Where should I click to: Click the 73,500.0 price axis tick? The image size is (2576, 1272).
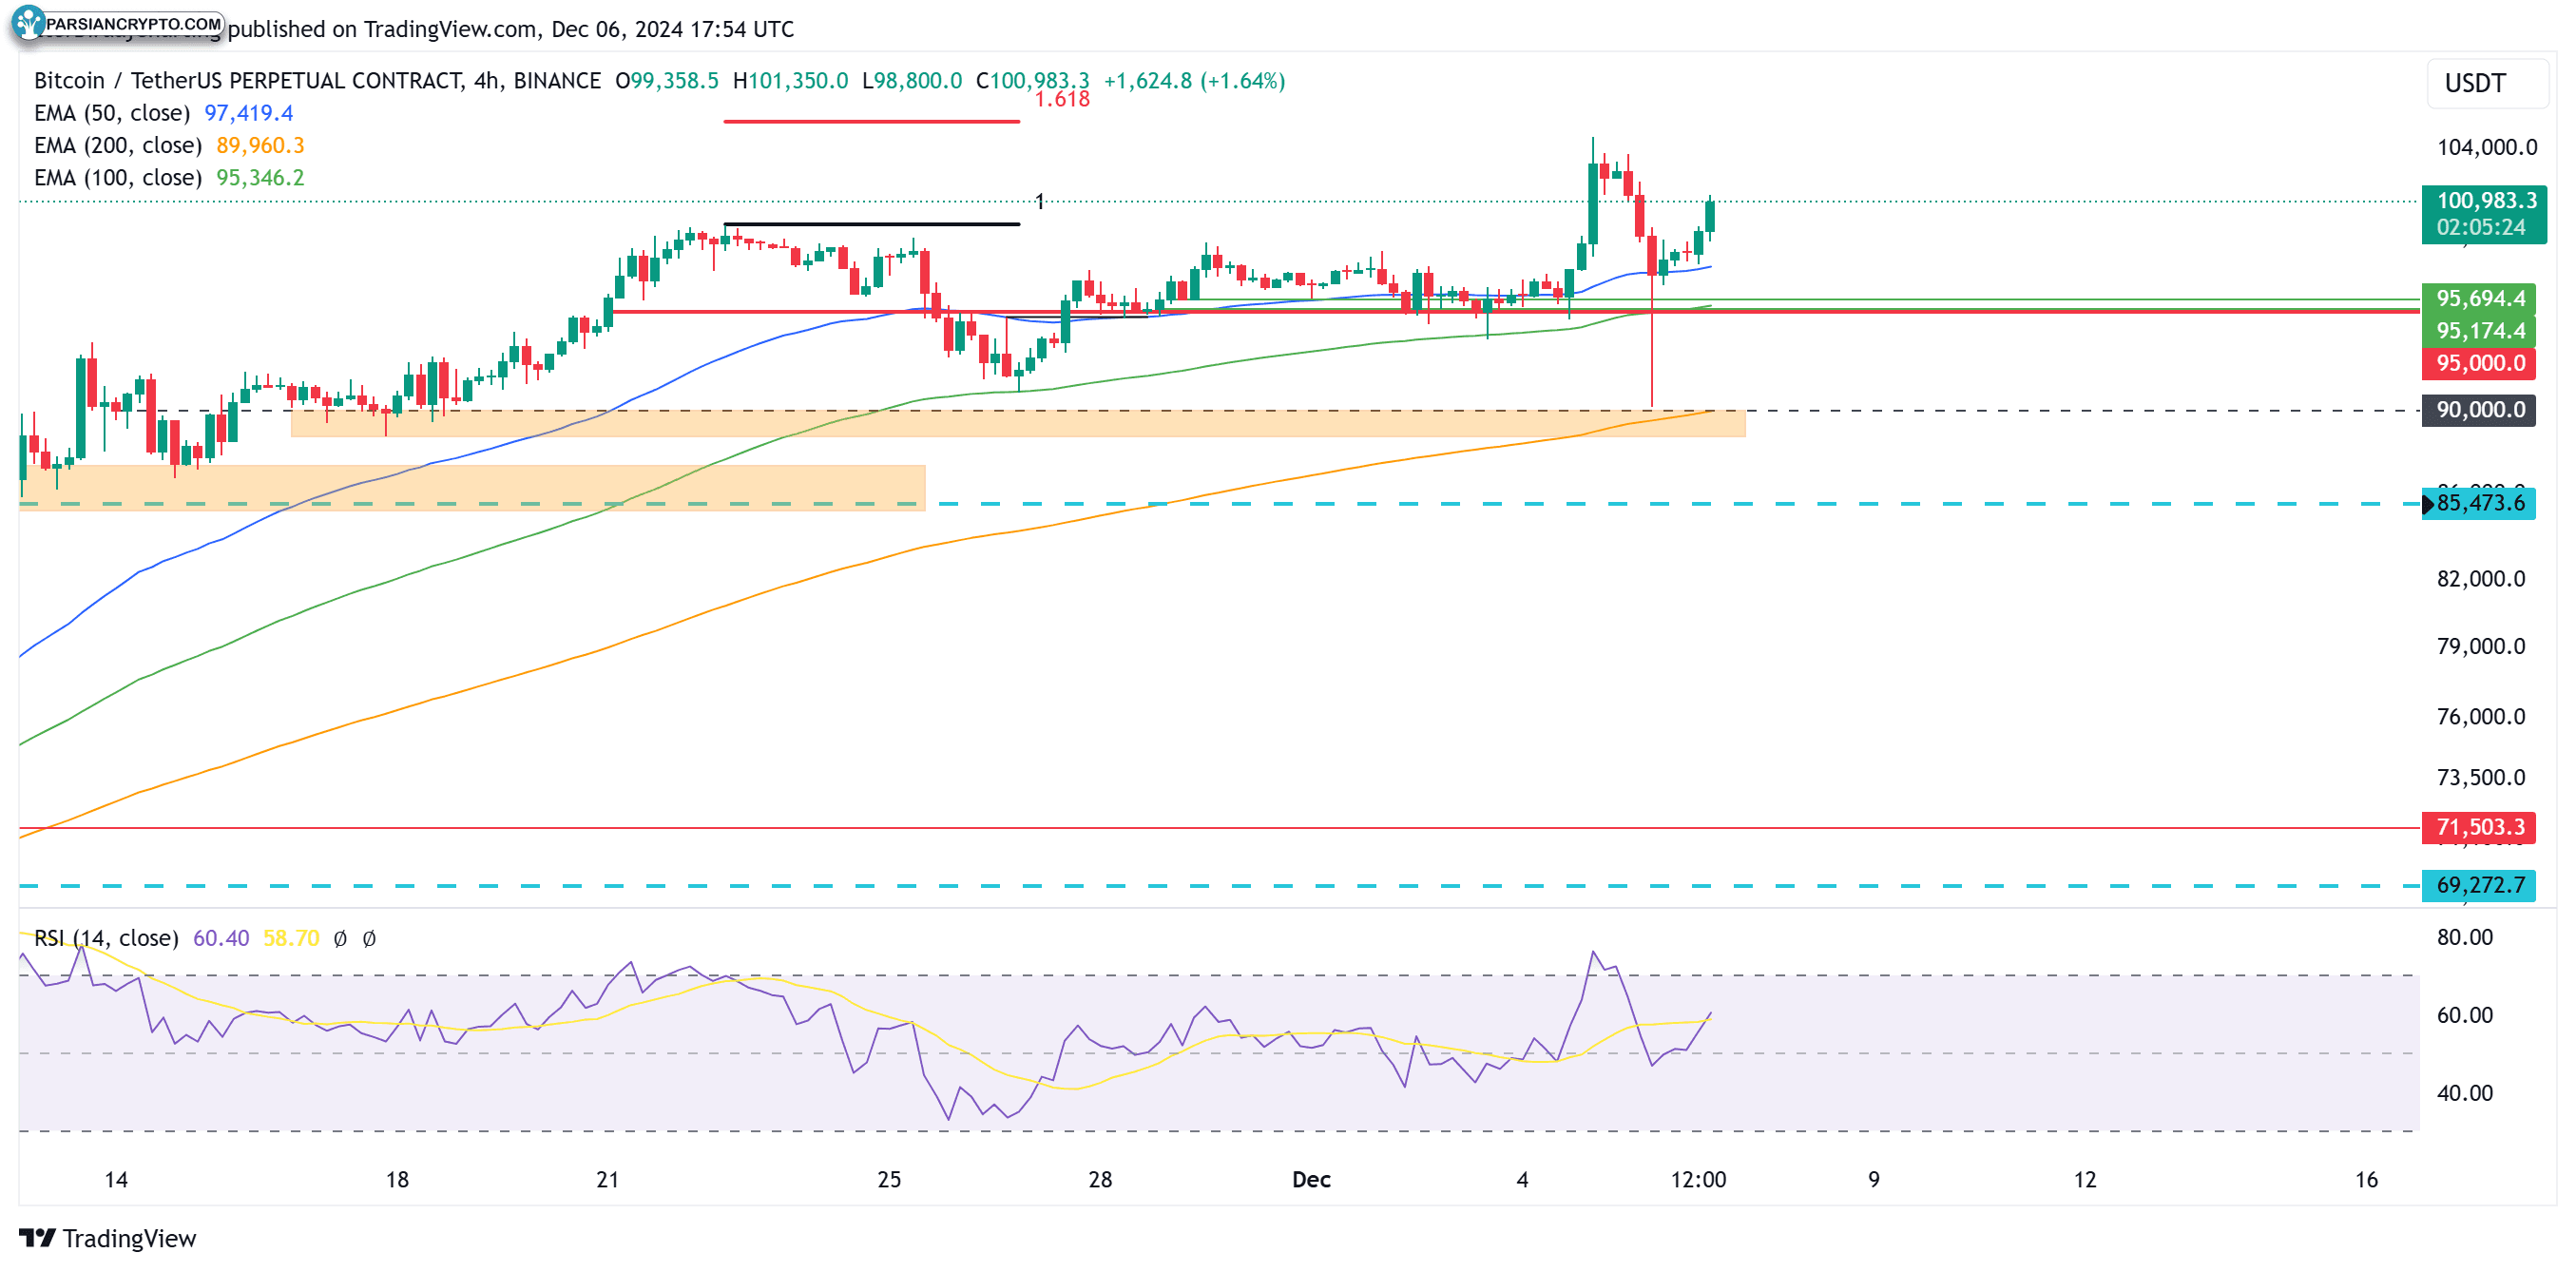coord(2481,777)
